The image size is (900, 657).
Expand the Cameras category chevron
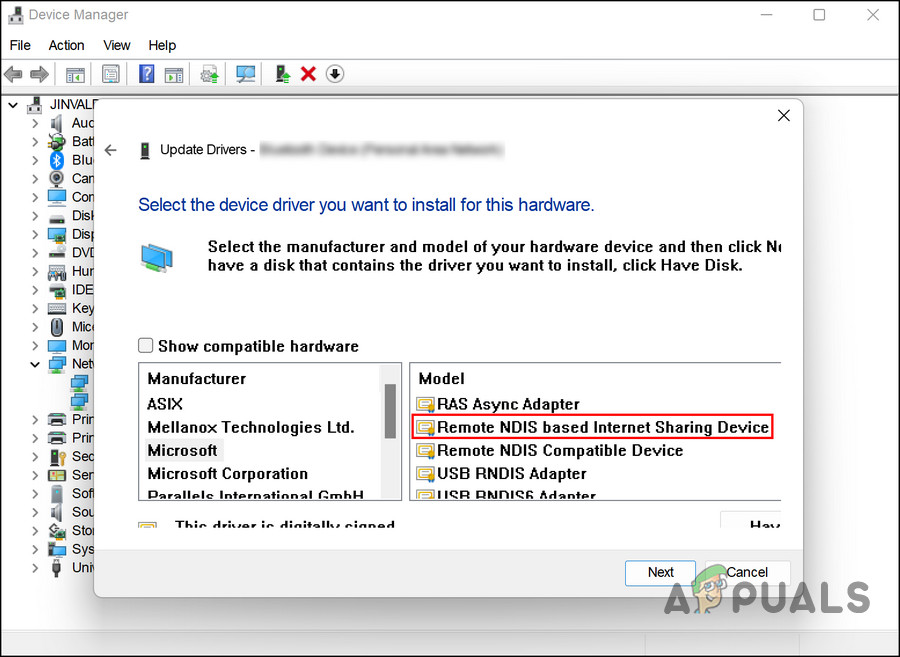click(x=35, y=179)
